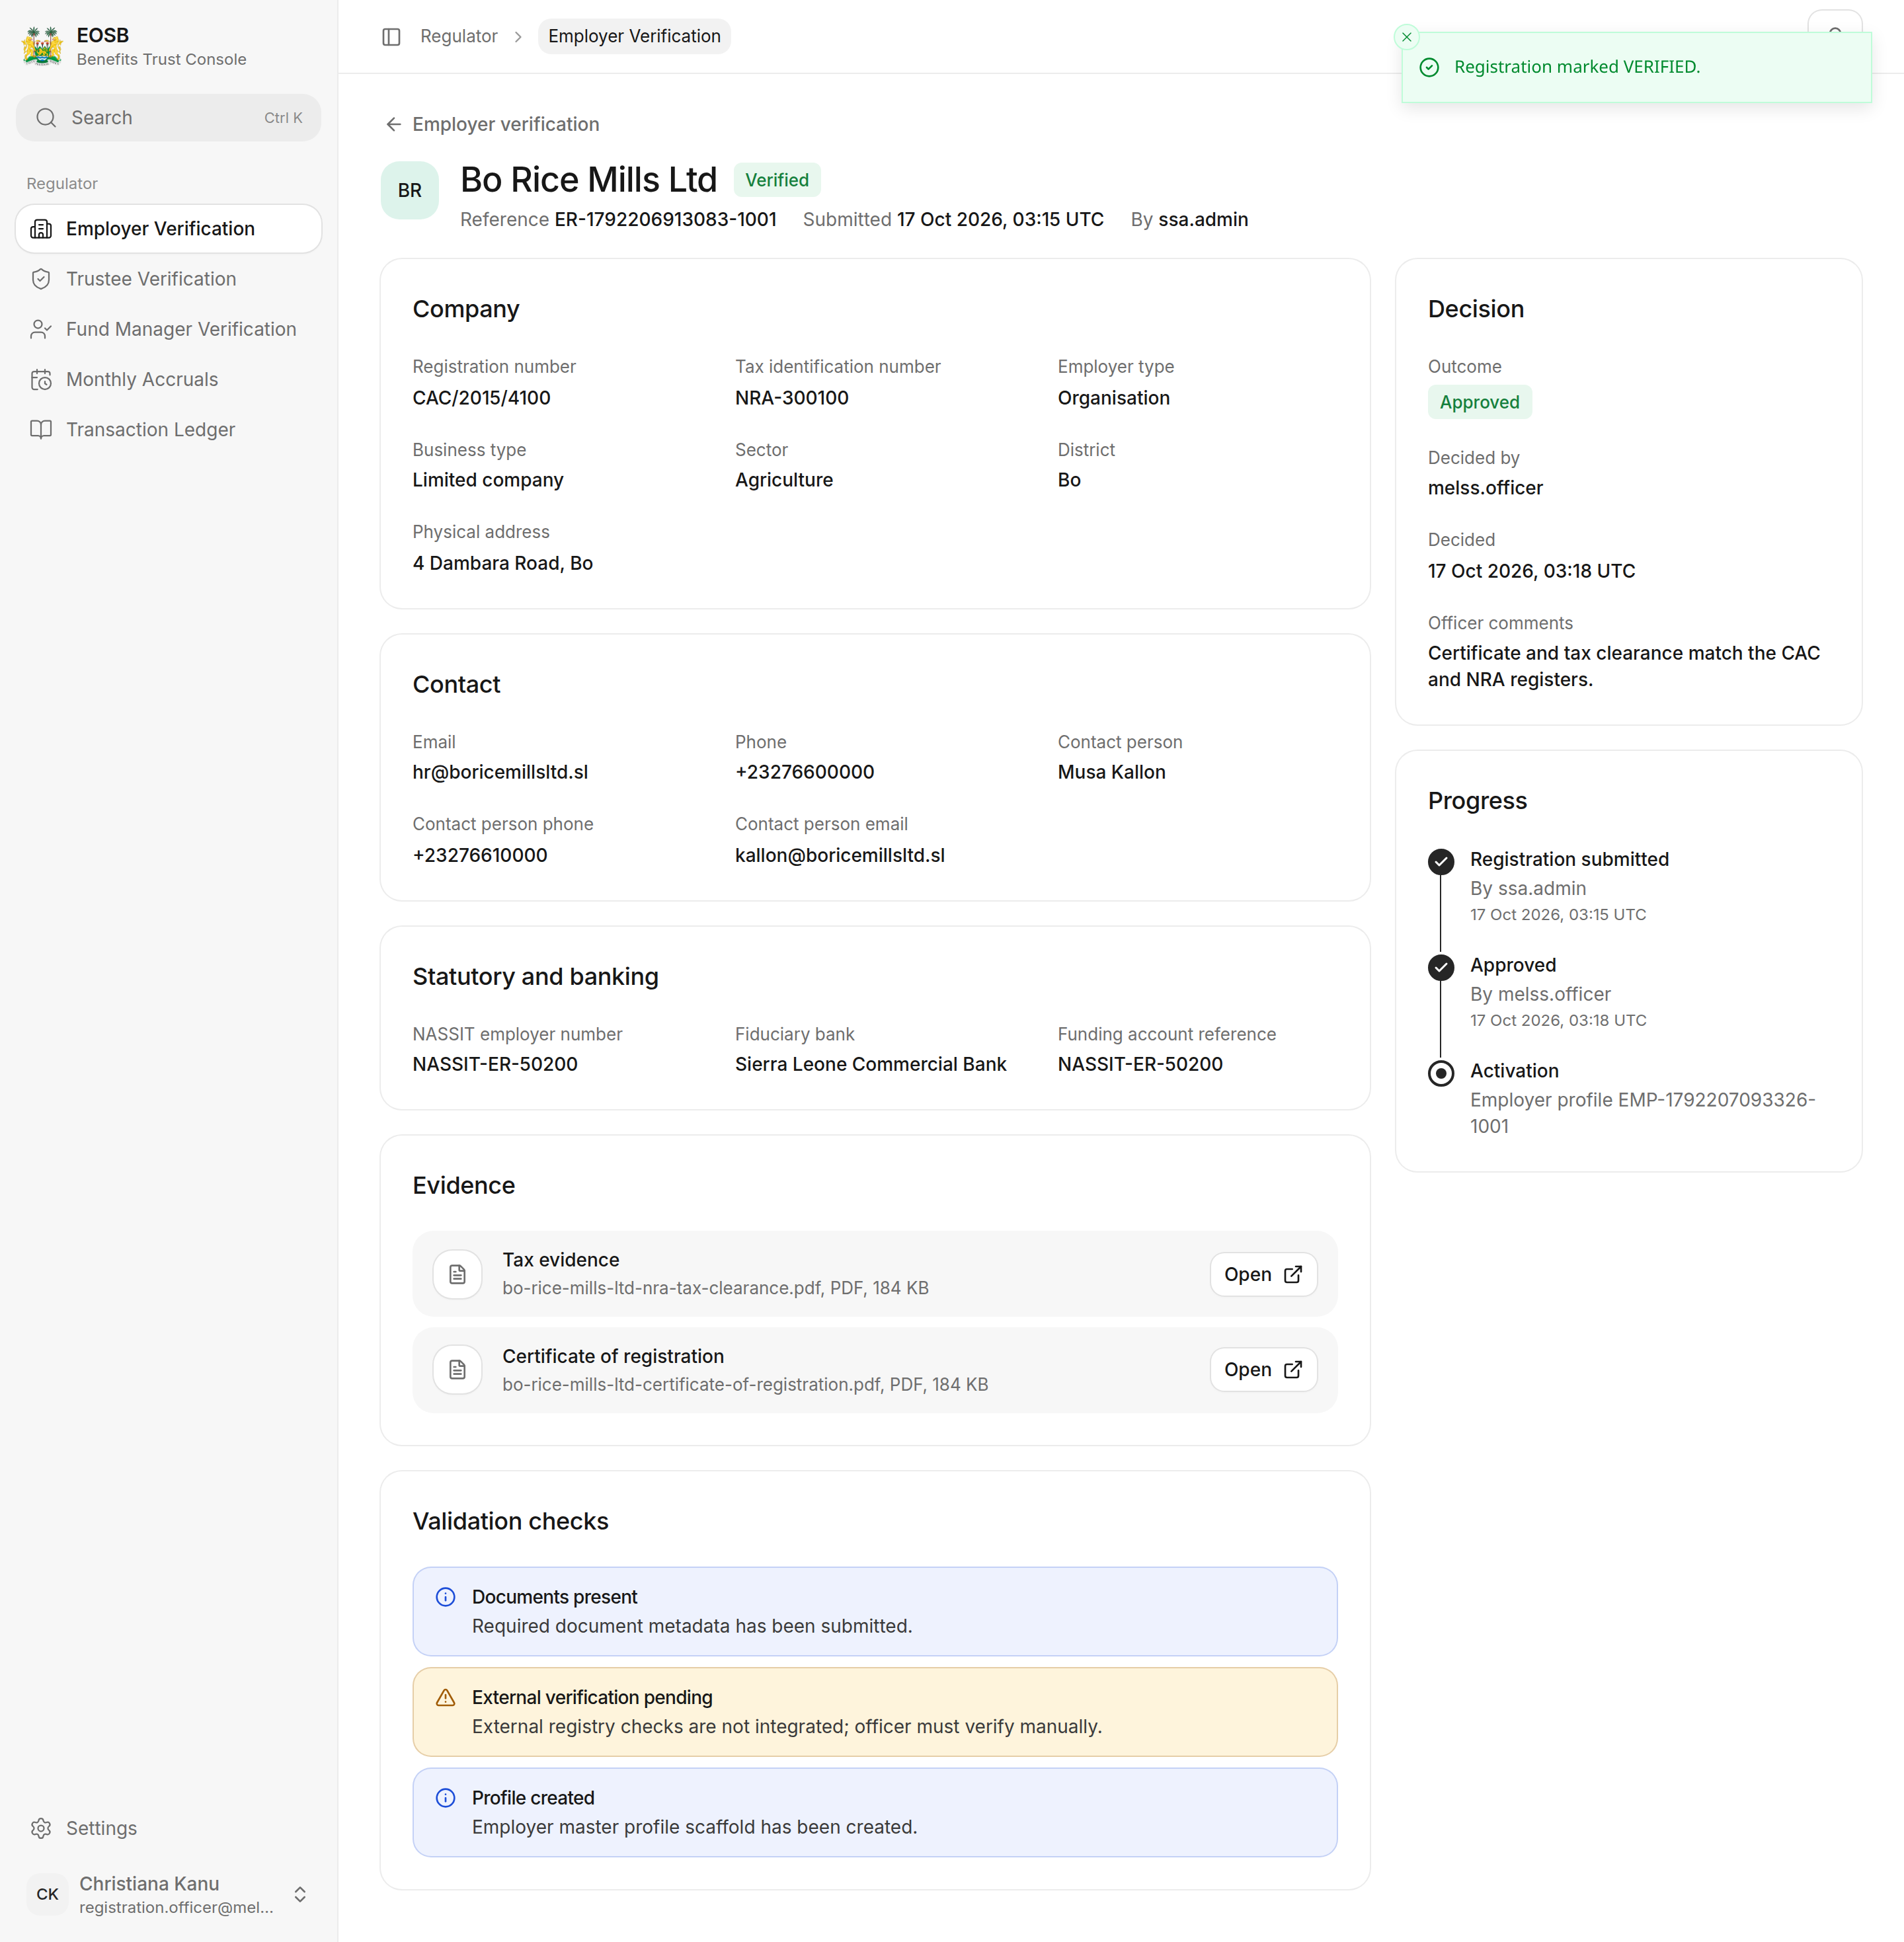1904x1942 pixels.
Task: Click the email hr@boricemillsltd.sl
Action: click(500, 772)
